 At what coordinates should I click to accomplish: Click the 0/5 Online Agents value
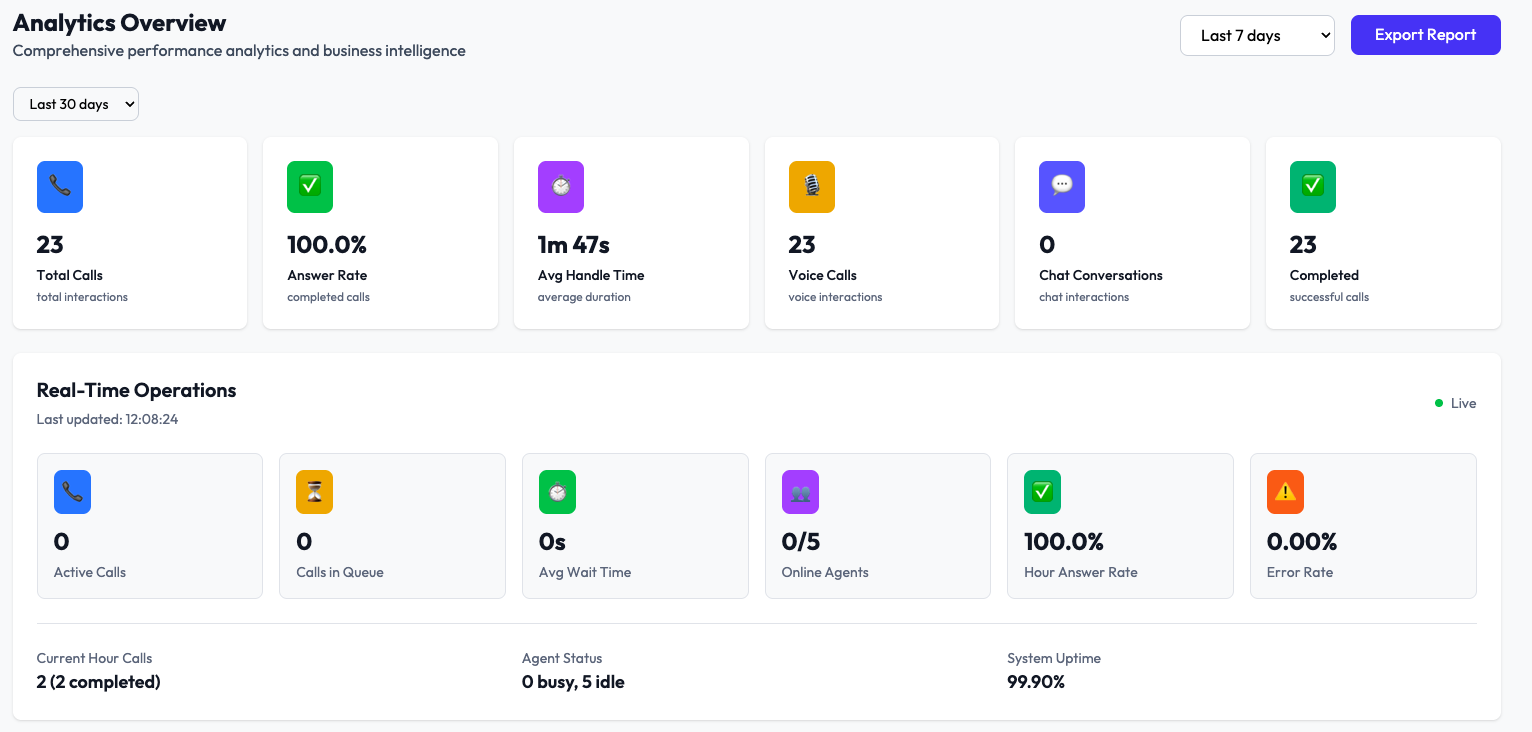pos(801,542)
